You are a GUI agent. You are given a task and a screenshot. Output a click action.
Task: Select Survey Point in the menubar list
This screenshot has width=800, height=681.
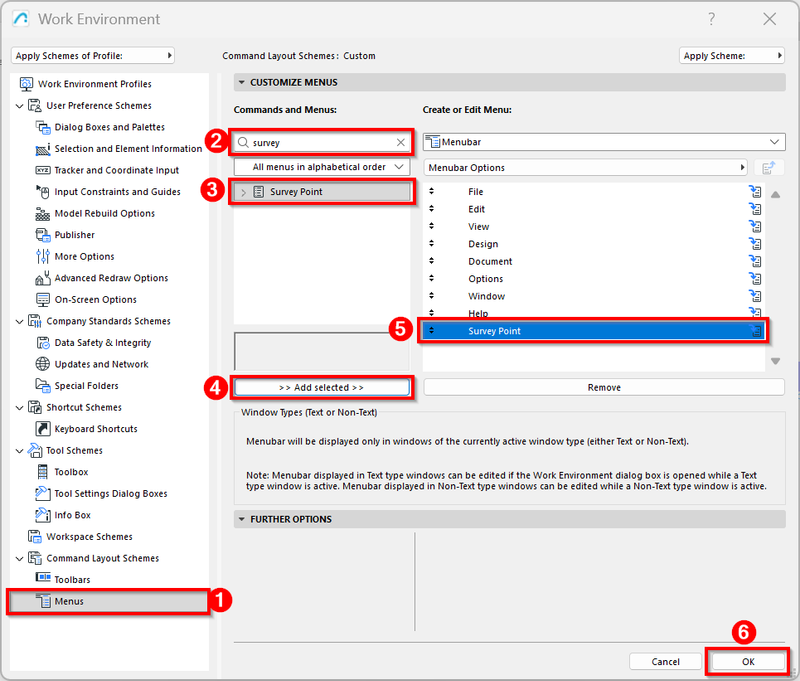tap(593, 331)
